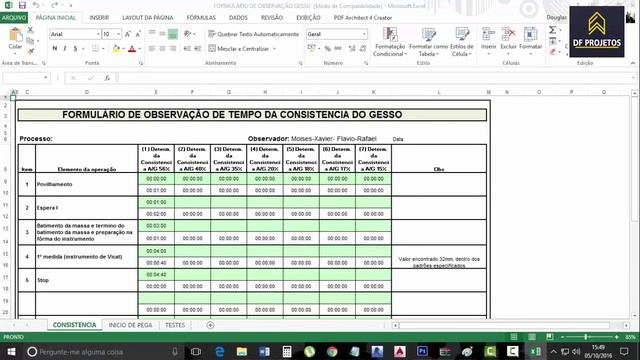This screenshot has width=640, height=360.
Task: Toggle top vertical alignment
Action: point(152,34)
